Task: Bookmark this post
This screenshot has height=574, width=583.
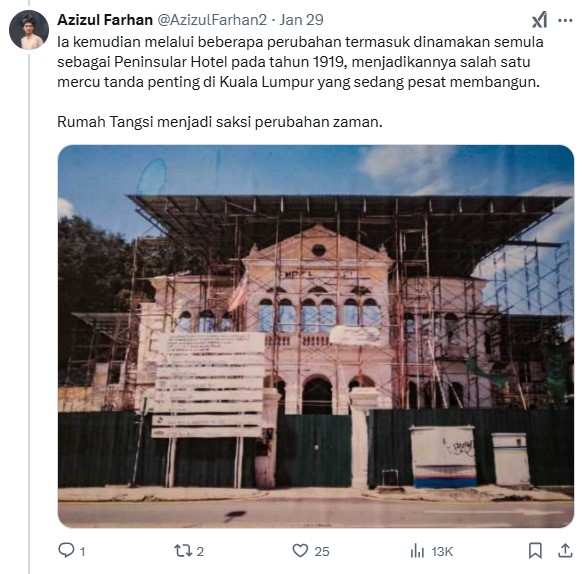Action: tap(535, 551)
